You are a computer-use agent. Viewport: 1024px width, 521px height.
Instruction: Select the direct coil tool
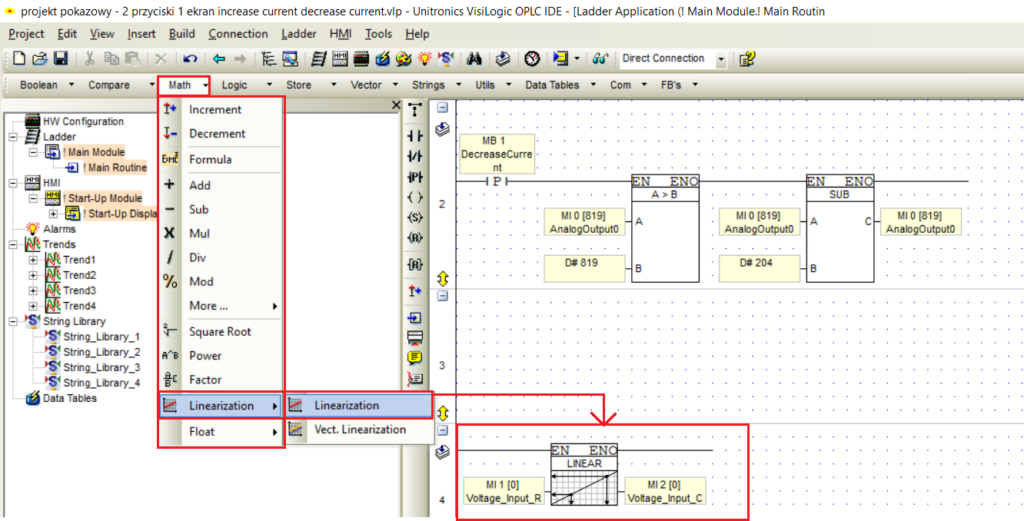(415, 197)
